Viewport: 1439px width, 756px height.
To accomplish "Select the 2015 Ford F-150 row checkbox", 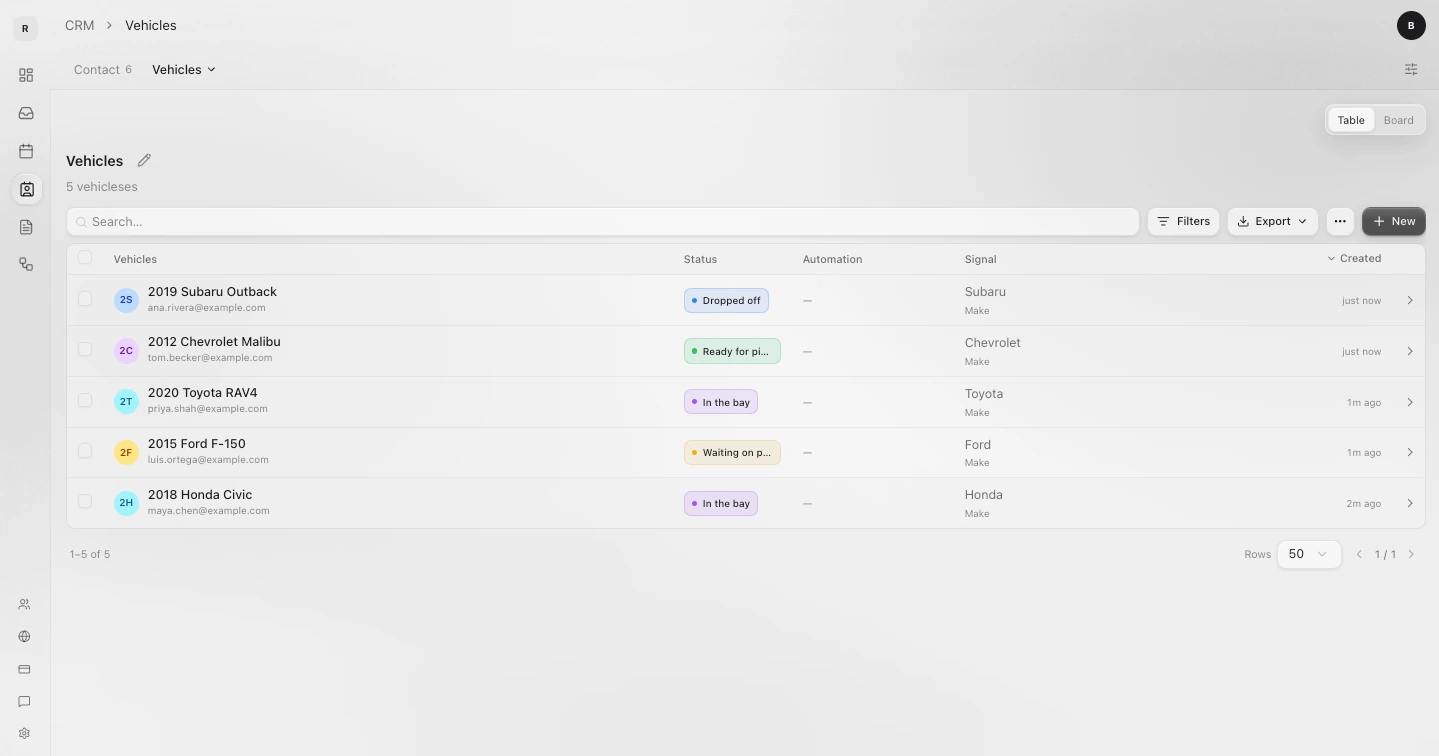I will pos(85,451).
